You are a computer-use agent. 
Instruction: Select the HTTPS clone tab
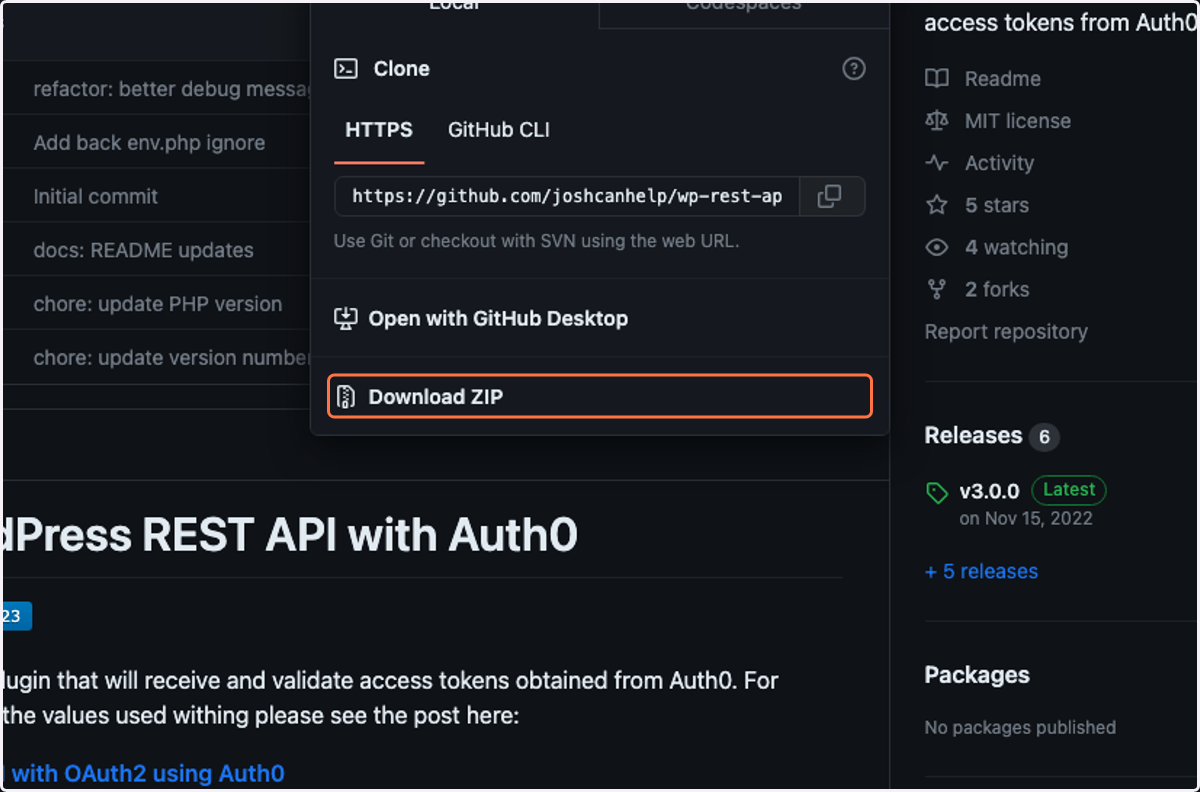[x=379, y=130]
